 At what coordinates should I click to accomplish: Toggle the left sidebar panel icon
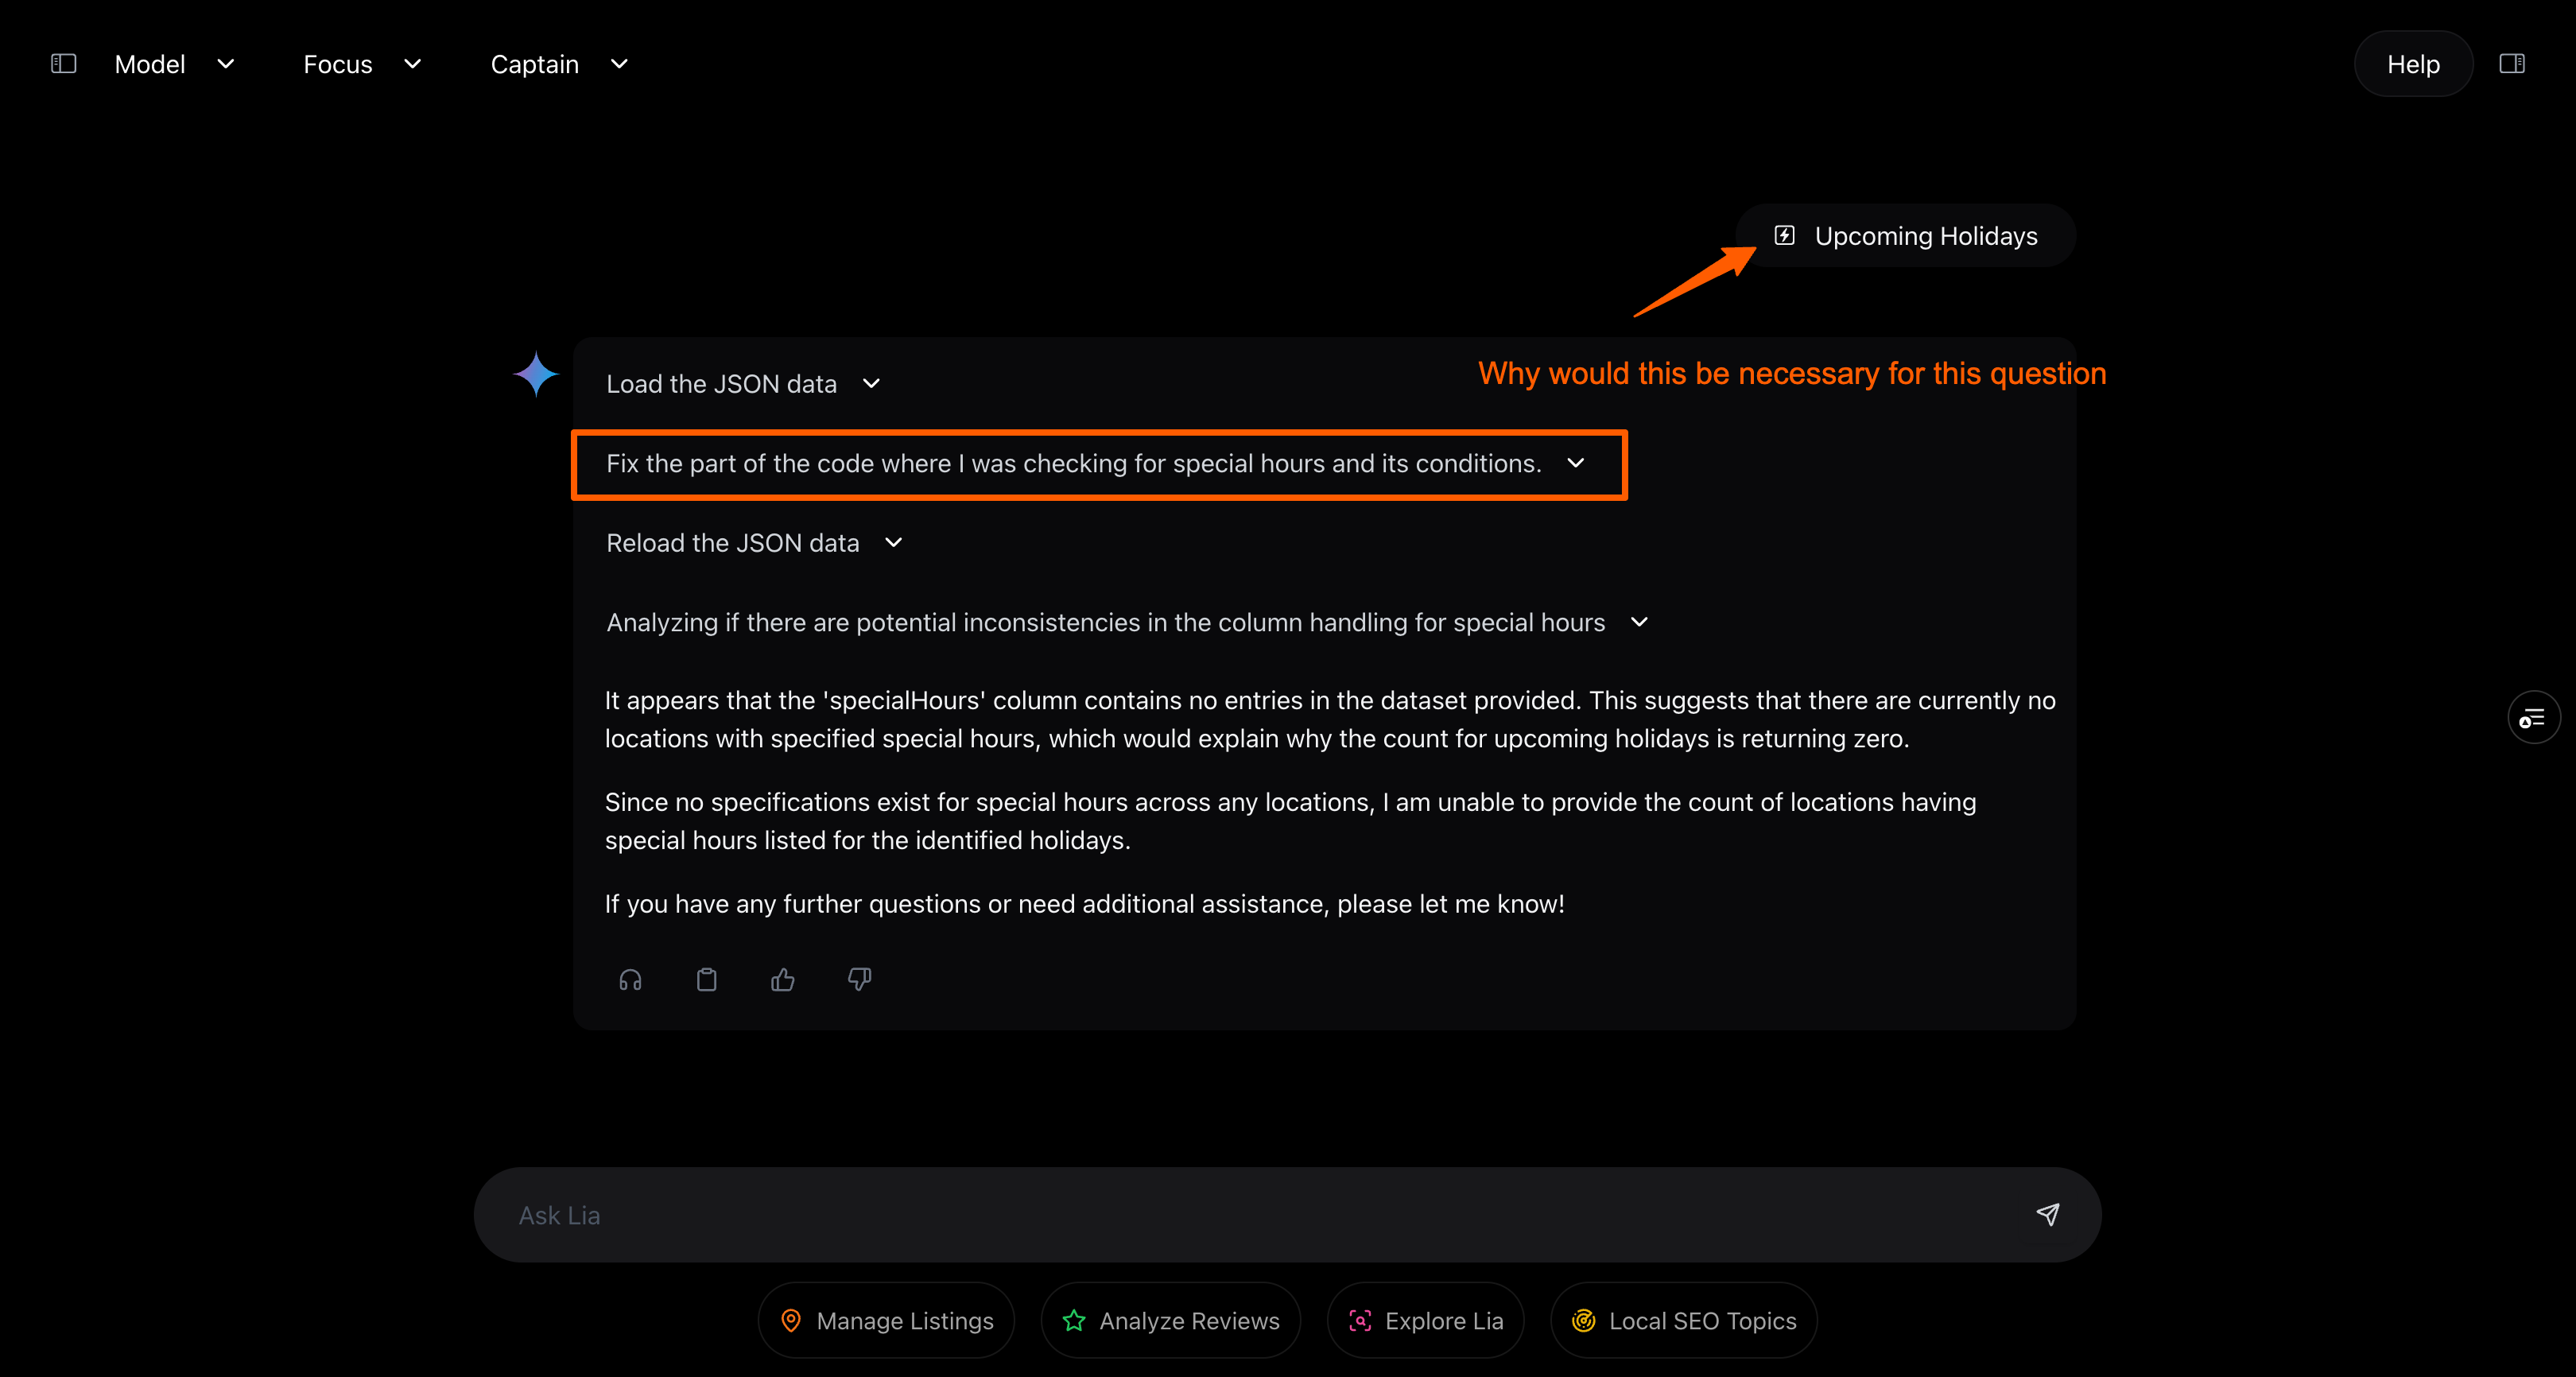click(x=63, y=64)
